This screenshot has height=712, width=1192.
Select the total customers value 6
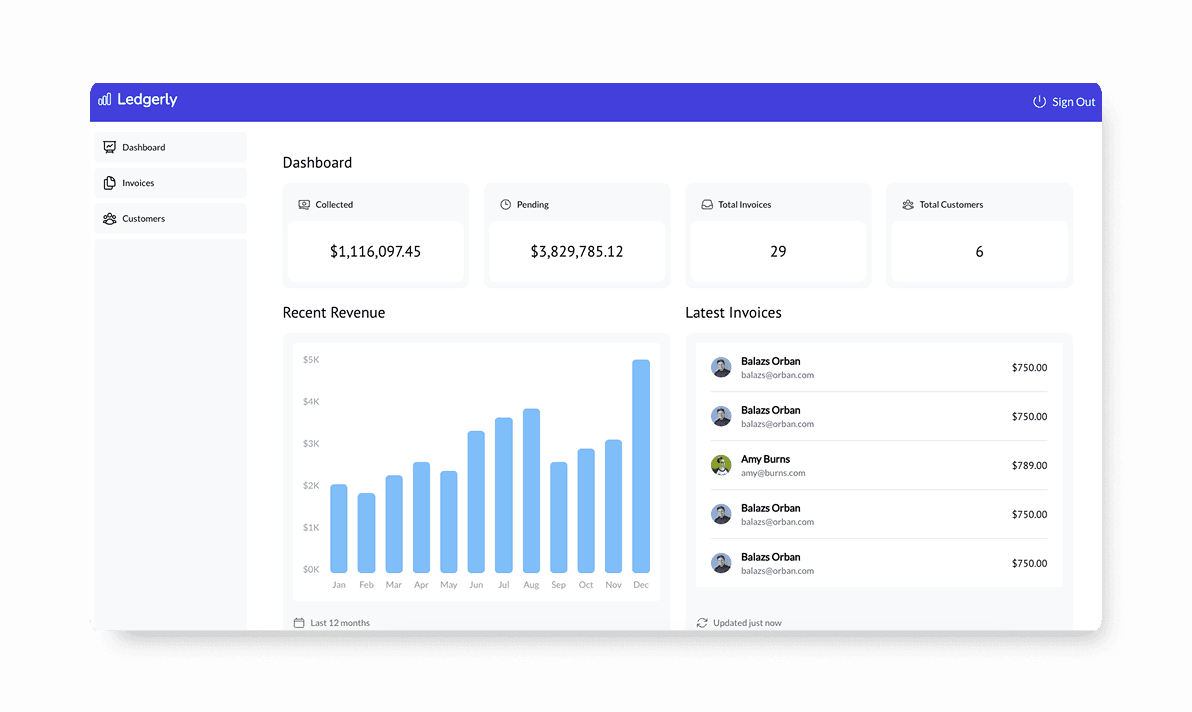(979, 252)
